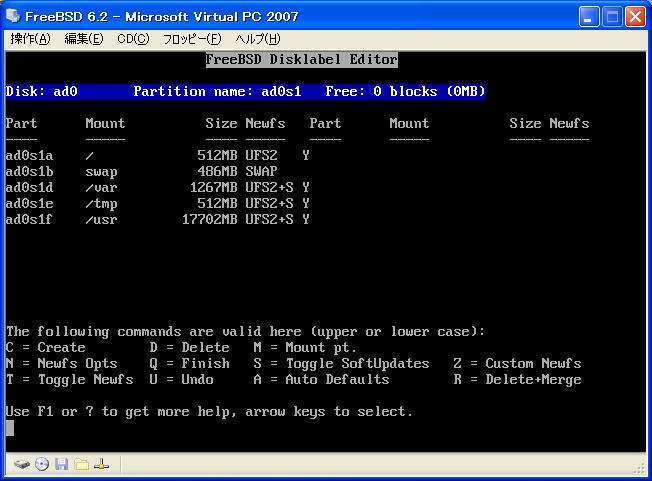Click the 'Q = Finish' command
The height and width of the screenshot is (481, 652).
pyautogui.click(x=190, y=363)
